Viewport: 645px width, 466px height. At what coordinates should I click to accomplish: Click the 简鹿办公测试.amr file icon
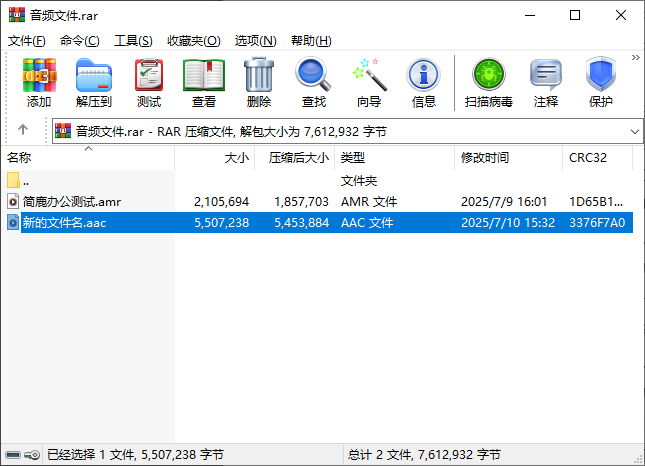click(x=13, y=202)
